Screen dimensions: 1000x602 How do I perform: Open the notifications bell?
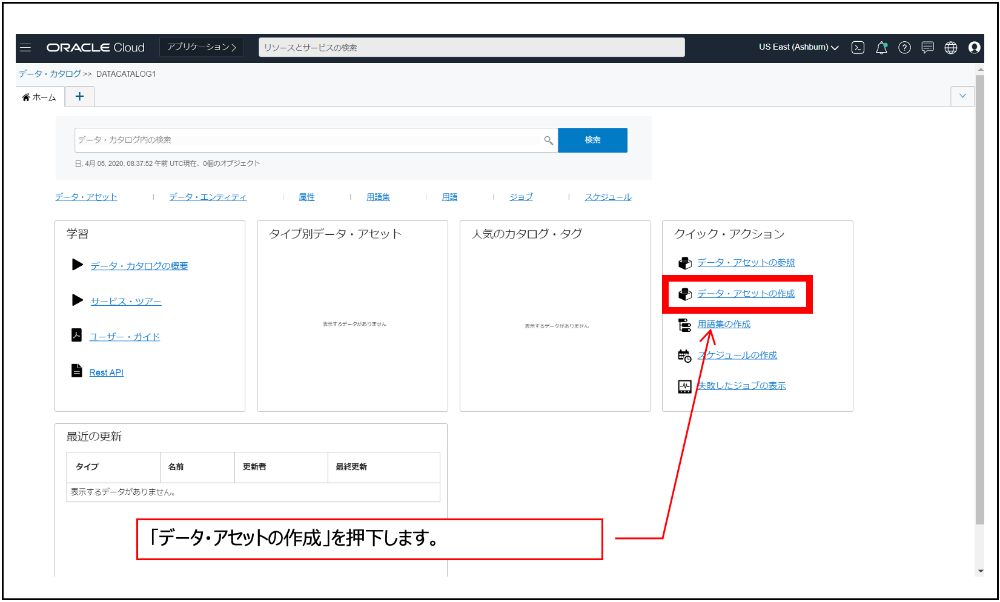coord(882,48)
